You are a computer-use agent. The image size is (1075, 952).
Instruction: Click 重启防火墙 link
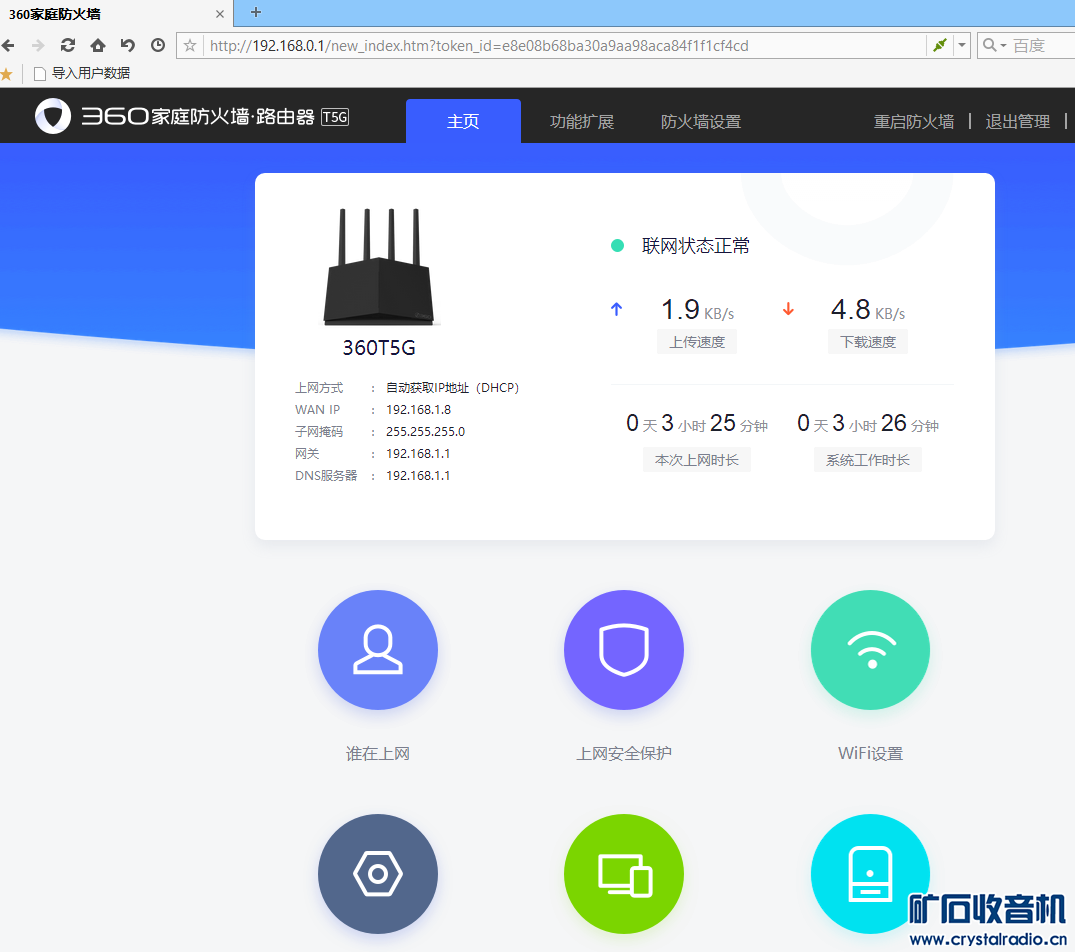pos(914,121)
